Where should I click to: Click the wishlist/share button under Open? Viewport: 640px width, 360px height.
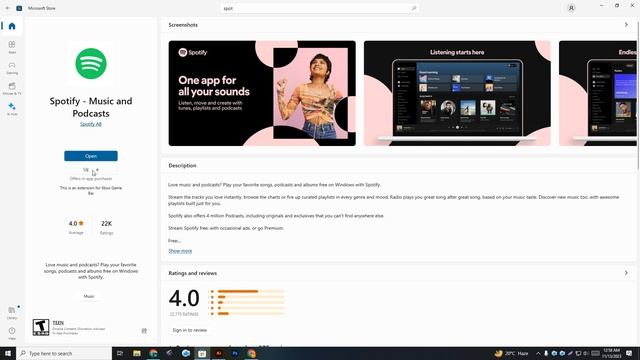click(x=91, y=170)
